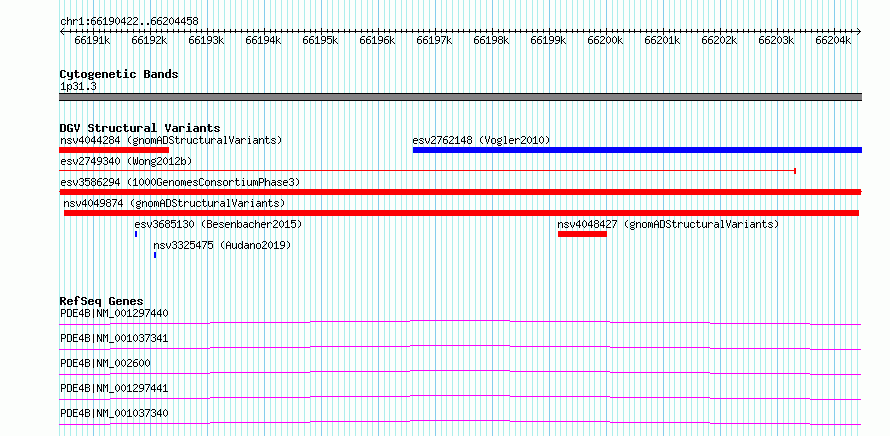Click the RefSeq Genes track heading
This screenshot has height=436, width=890.
point(102,301)
